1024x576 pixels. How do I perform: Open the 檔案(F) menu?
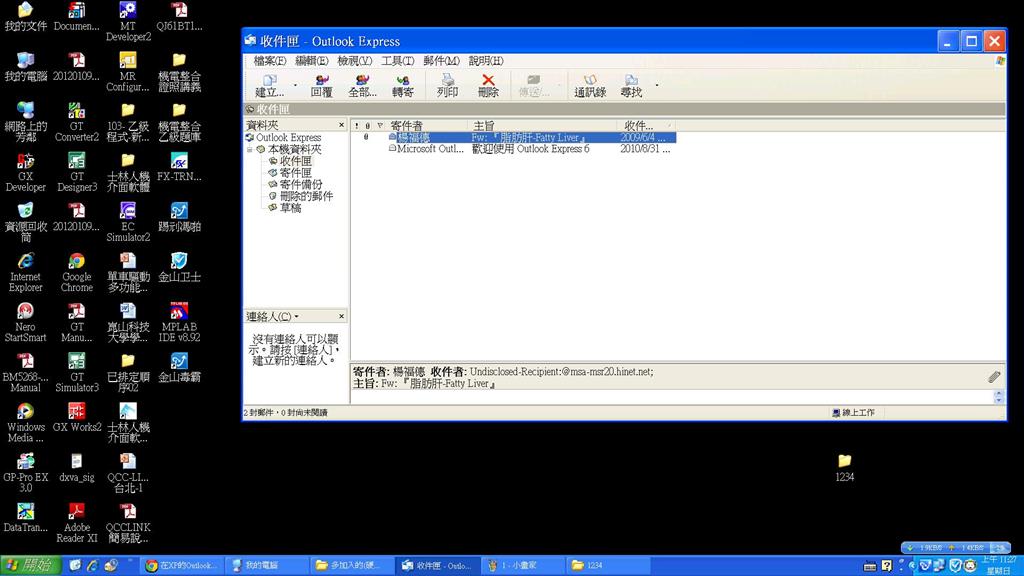click(270, 61)
